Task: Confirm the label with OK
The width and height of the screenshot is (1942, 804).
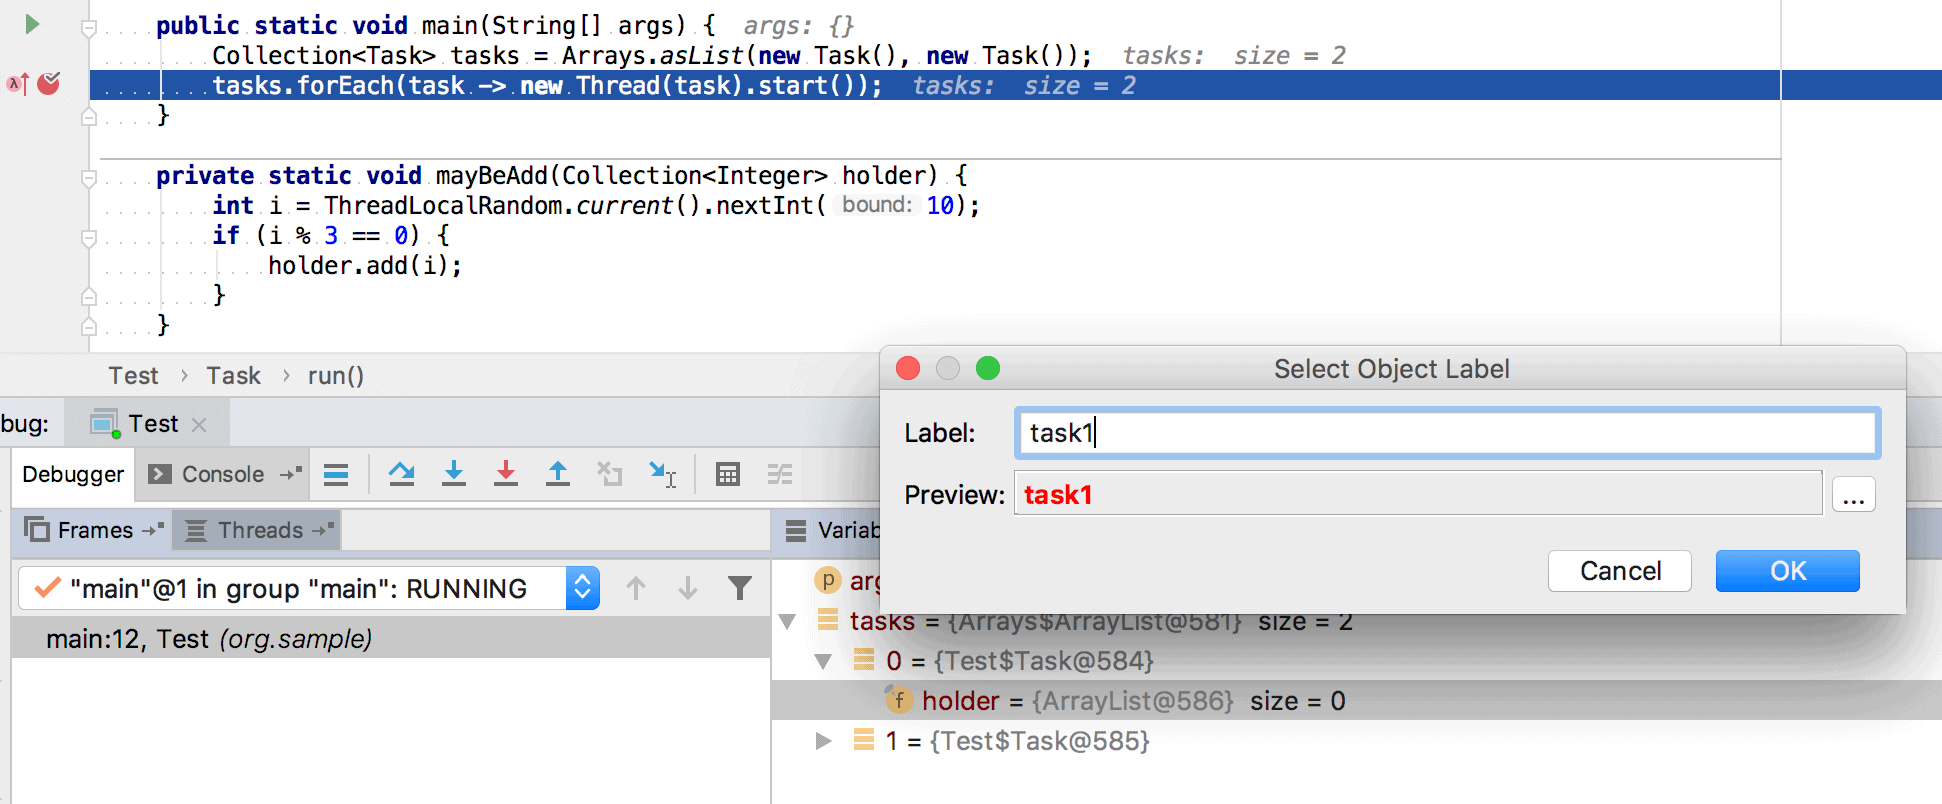Action: [1788, 571]
